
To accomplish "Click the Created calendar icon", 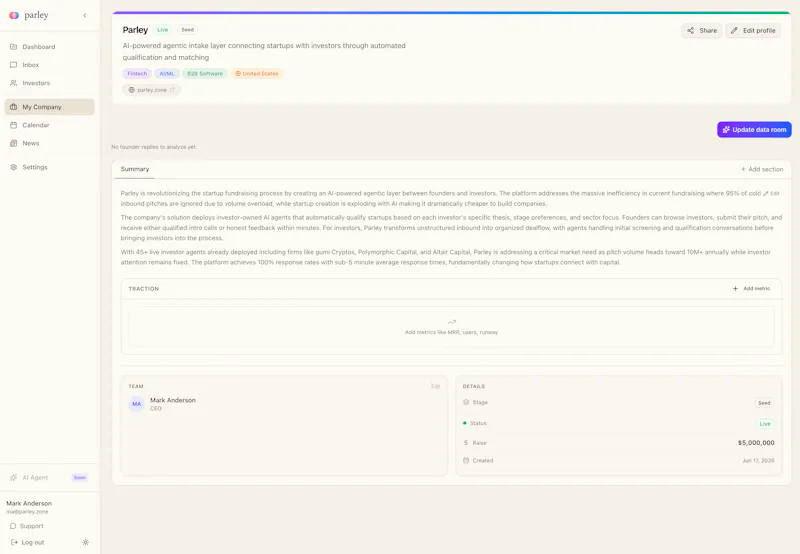I will click(x=466, y=460).
